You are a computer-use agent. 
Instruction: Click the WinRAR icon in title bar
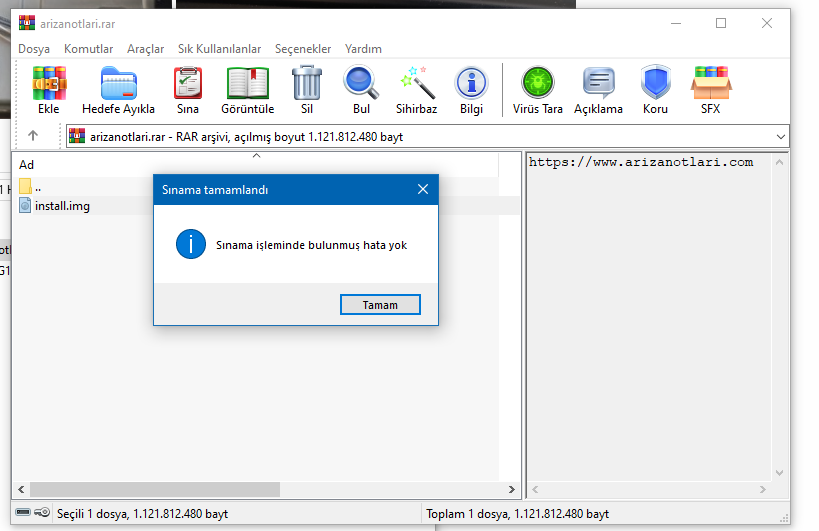(27, 23)
